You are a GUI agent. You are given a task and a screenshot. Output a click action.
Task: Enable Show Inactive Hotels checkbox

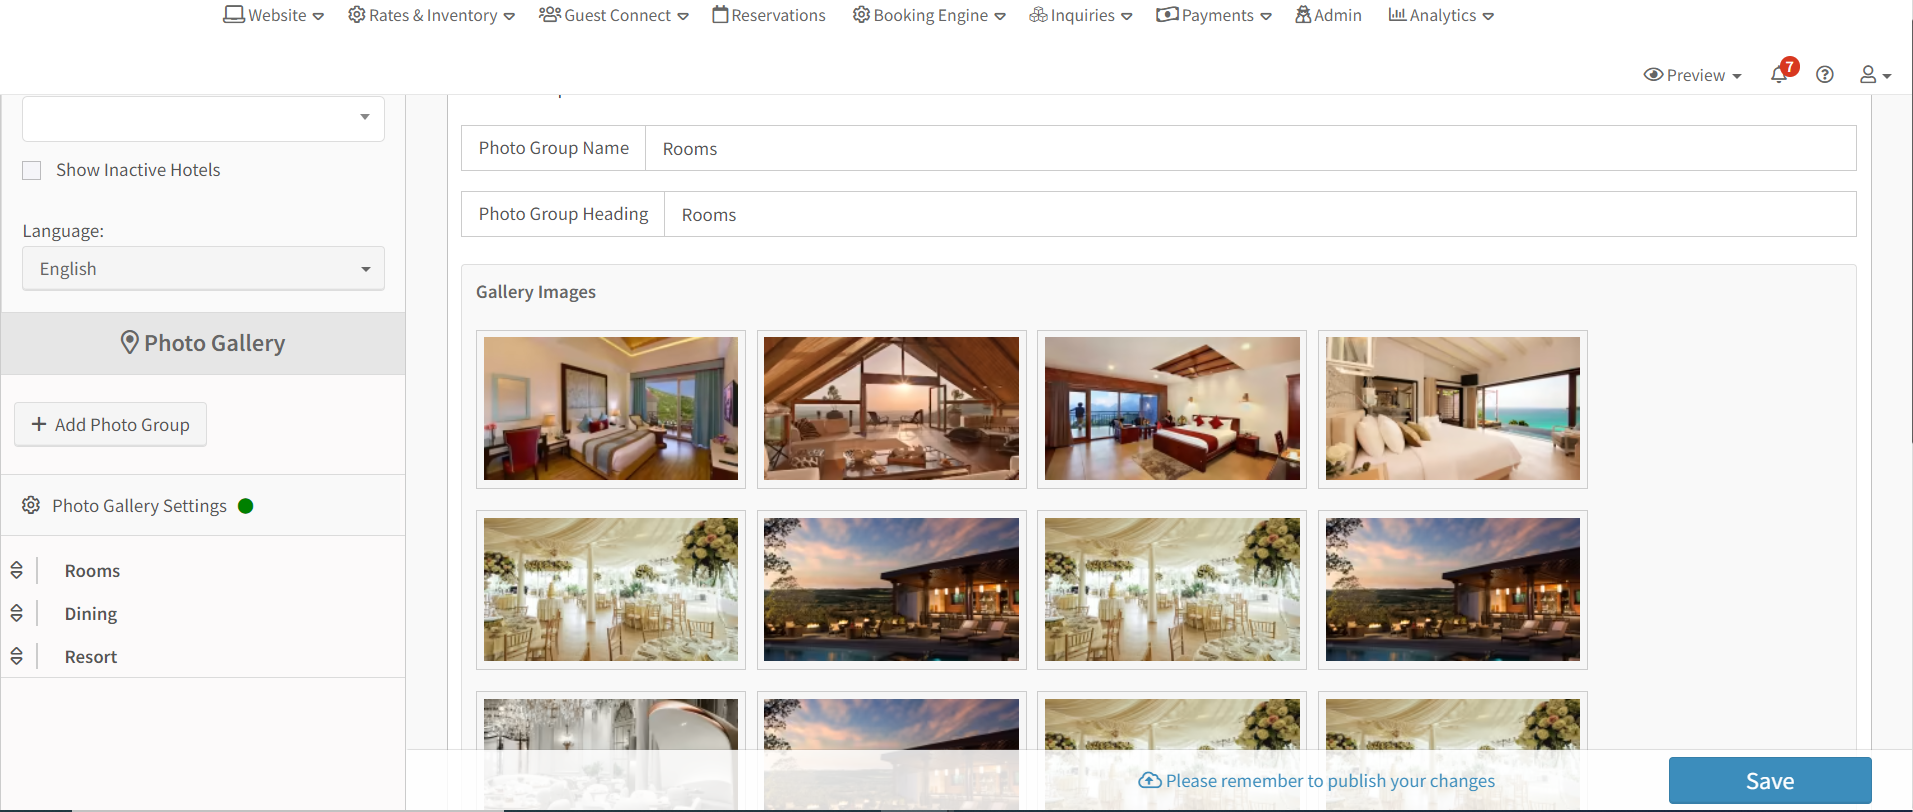32,171
